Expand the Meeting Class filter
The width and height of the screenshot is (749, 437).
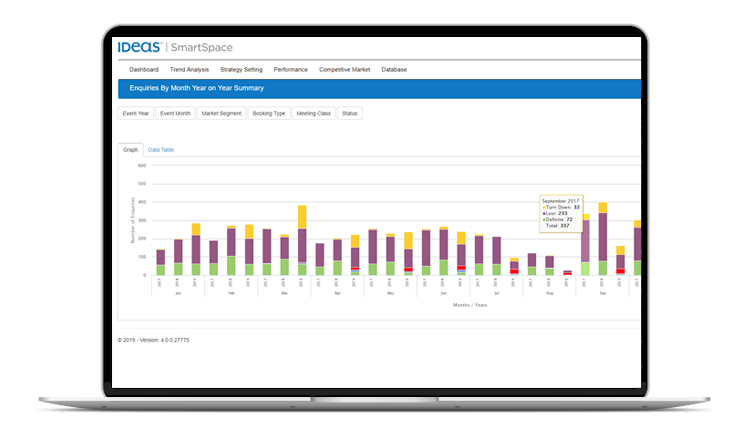[313, 114]
